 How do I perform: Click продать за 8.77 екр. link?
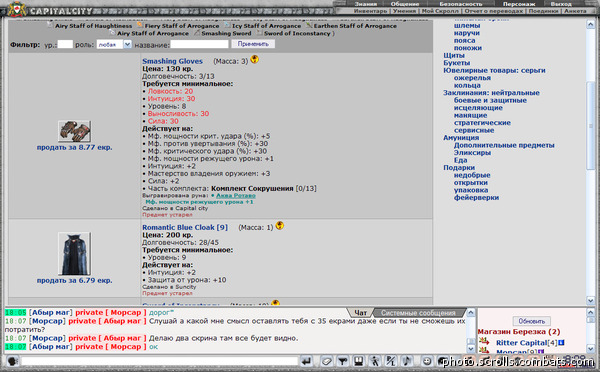coord(74,147)
